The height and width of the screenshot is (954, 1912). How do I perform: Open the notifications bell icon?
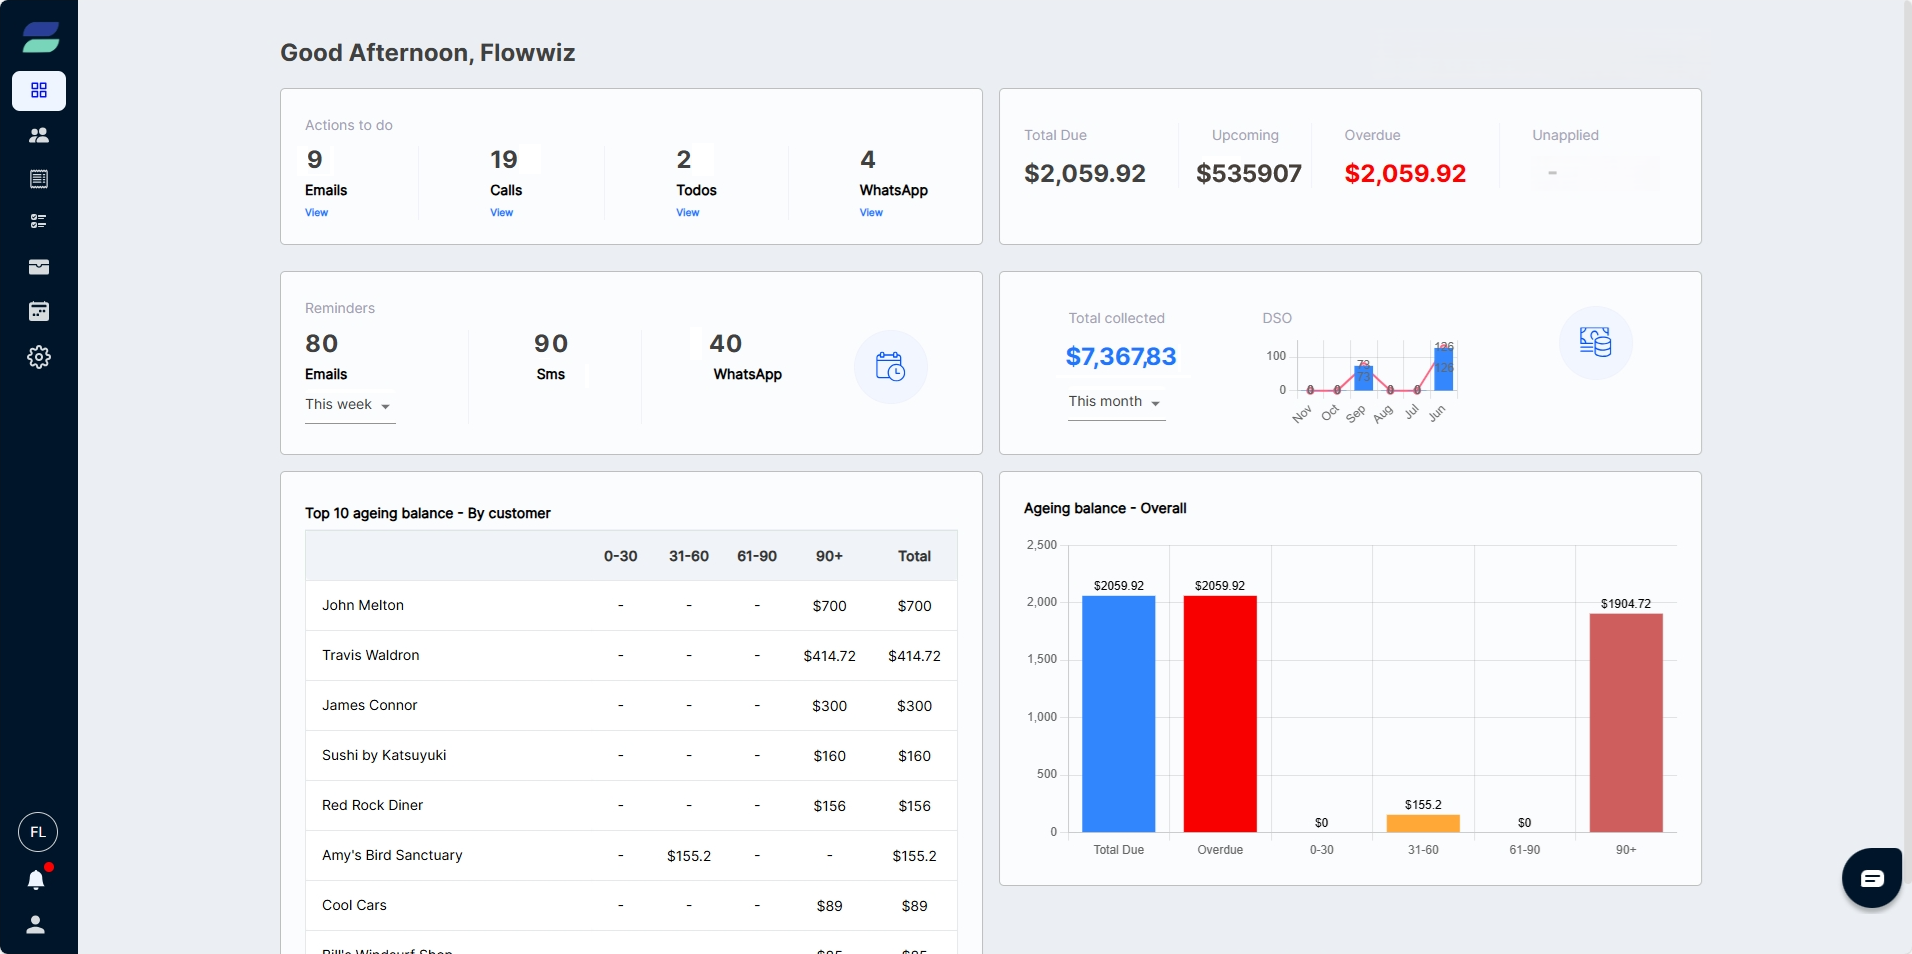[37, 879]
